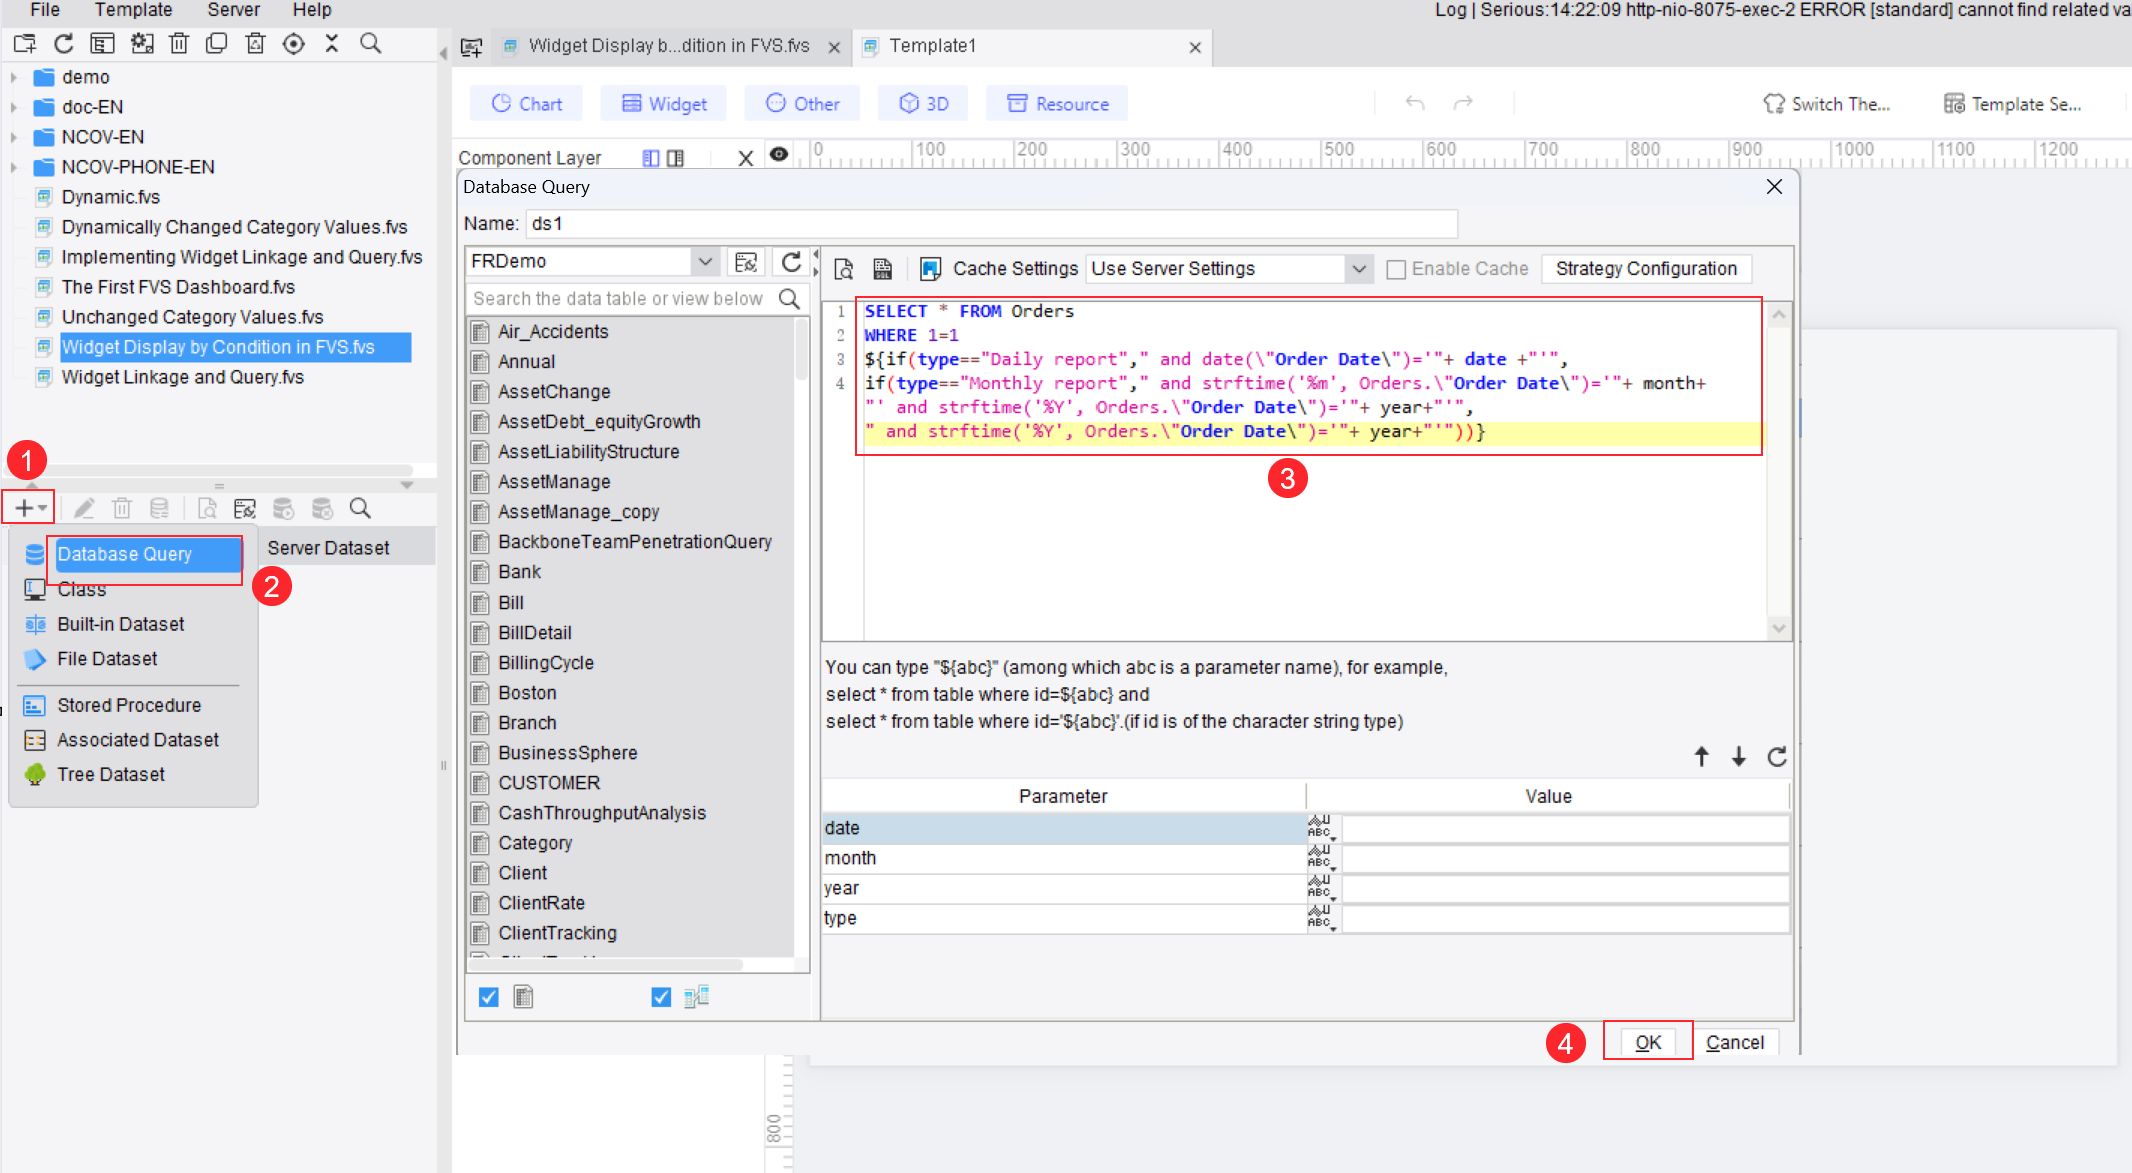Select the Unchanged Category Values.fvs file
2132x1173 pixels.
click(x=192, y=317)
